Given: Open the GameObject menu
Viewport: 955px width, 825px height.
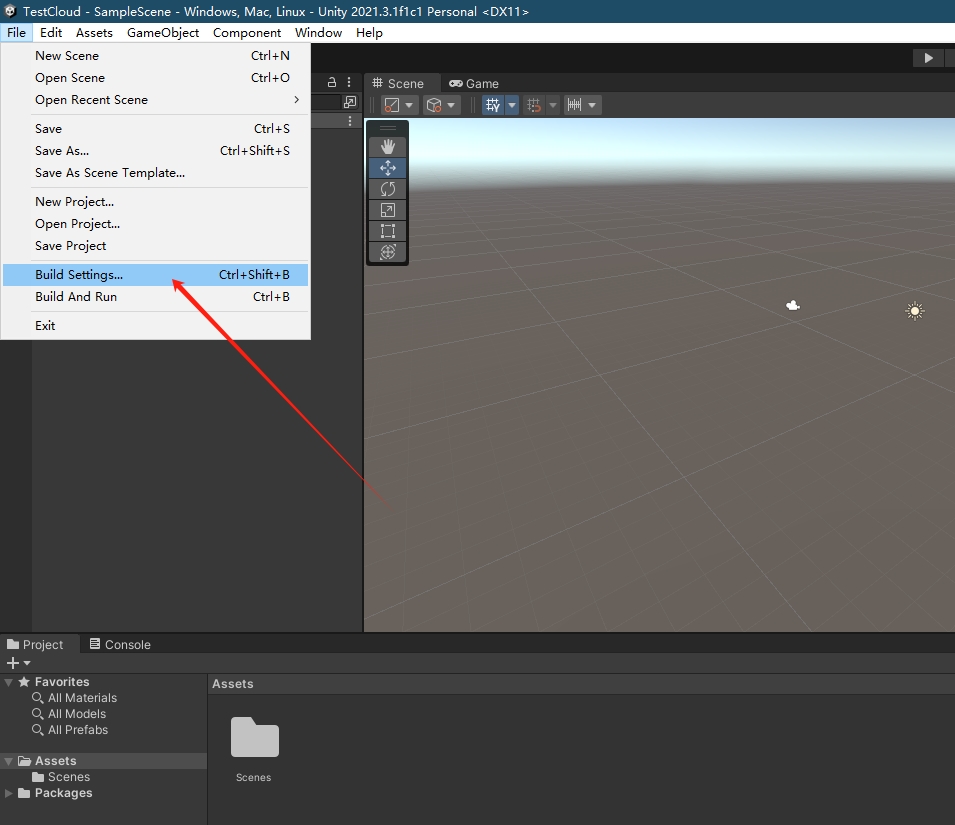Looking at the screenshot, I should [163, 33].
